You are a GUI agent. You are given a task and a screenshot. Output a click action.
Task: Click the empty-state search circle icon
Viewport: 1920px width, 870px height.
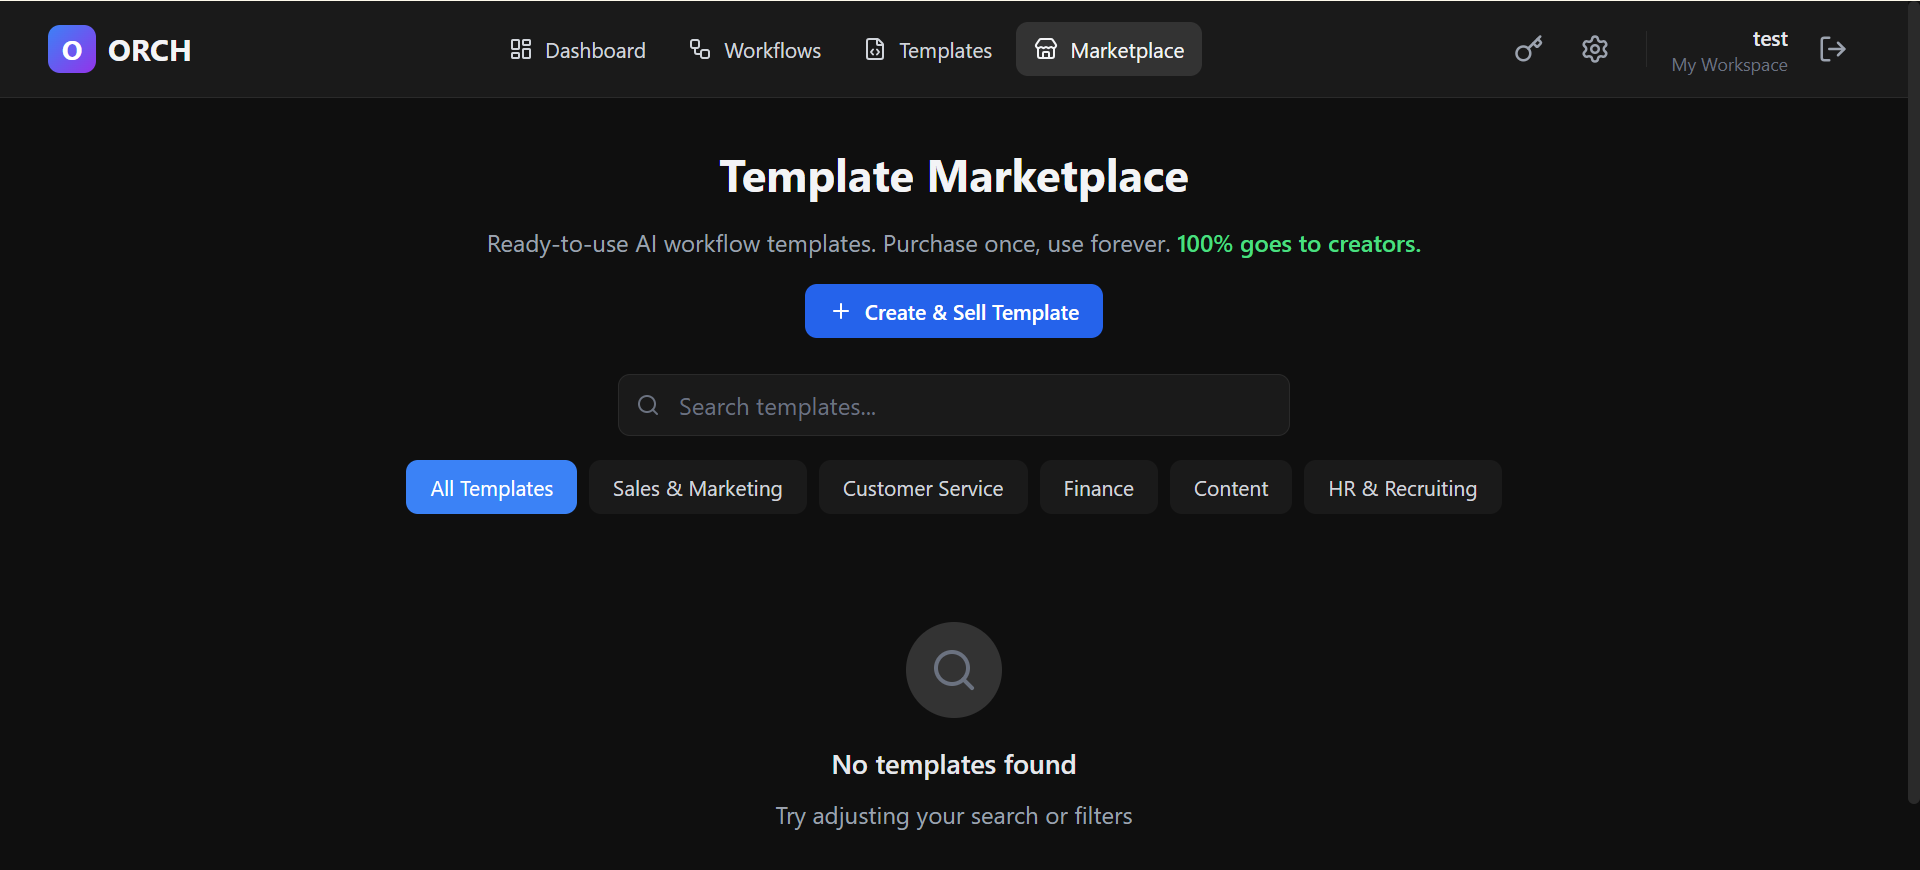[x=954, y=670]
